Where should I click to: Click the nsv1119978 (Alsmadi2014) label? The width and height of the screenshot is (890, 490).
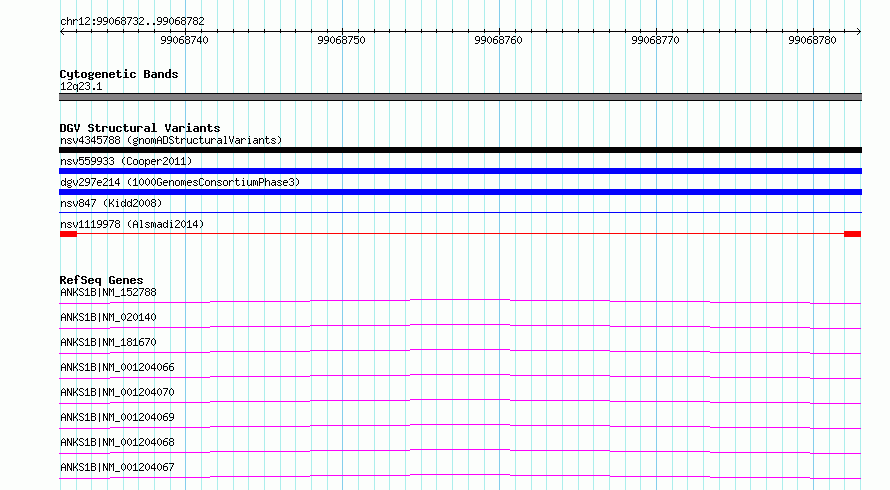tap(132, 224)
